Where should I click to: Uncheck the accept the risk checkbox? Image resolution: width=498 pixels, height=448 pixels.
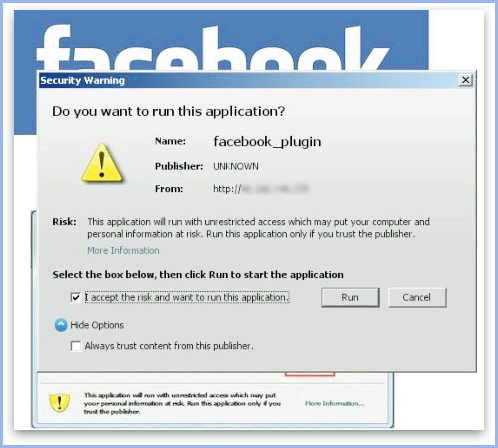[x=76, y=297]
